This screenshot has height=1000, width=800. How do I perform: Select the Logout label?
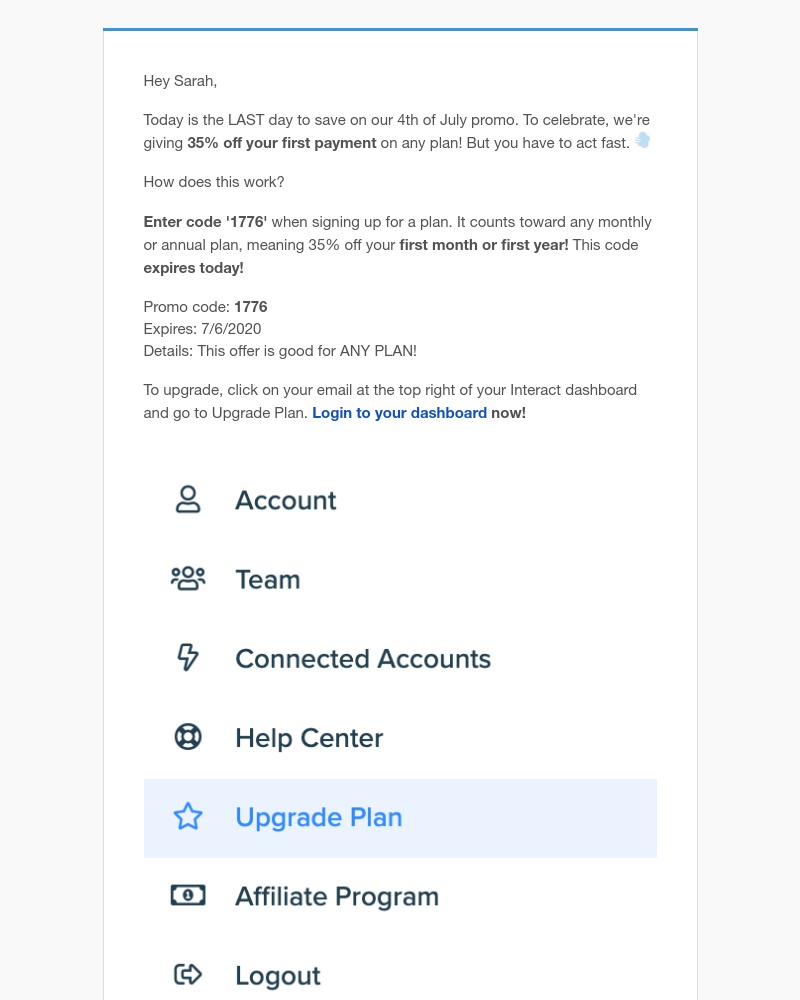278,976
